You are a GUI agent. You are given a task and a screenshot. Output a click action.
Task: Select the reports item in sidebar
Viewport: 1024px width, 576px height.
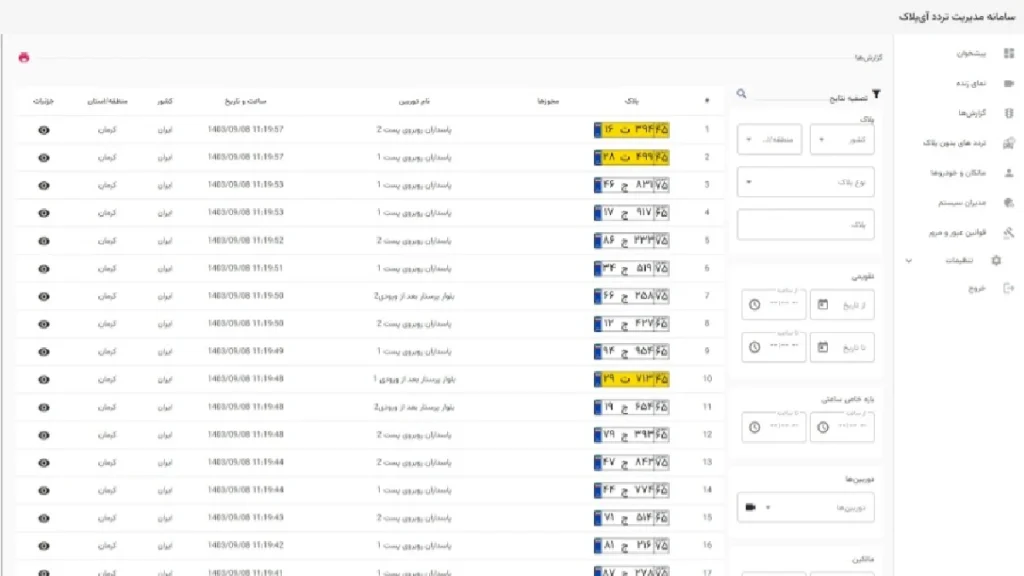(x=972, y=113)
